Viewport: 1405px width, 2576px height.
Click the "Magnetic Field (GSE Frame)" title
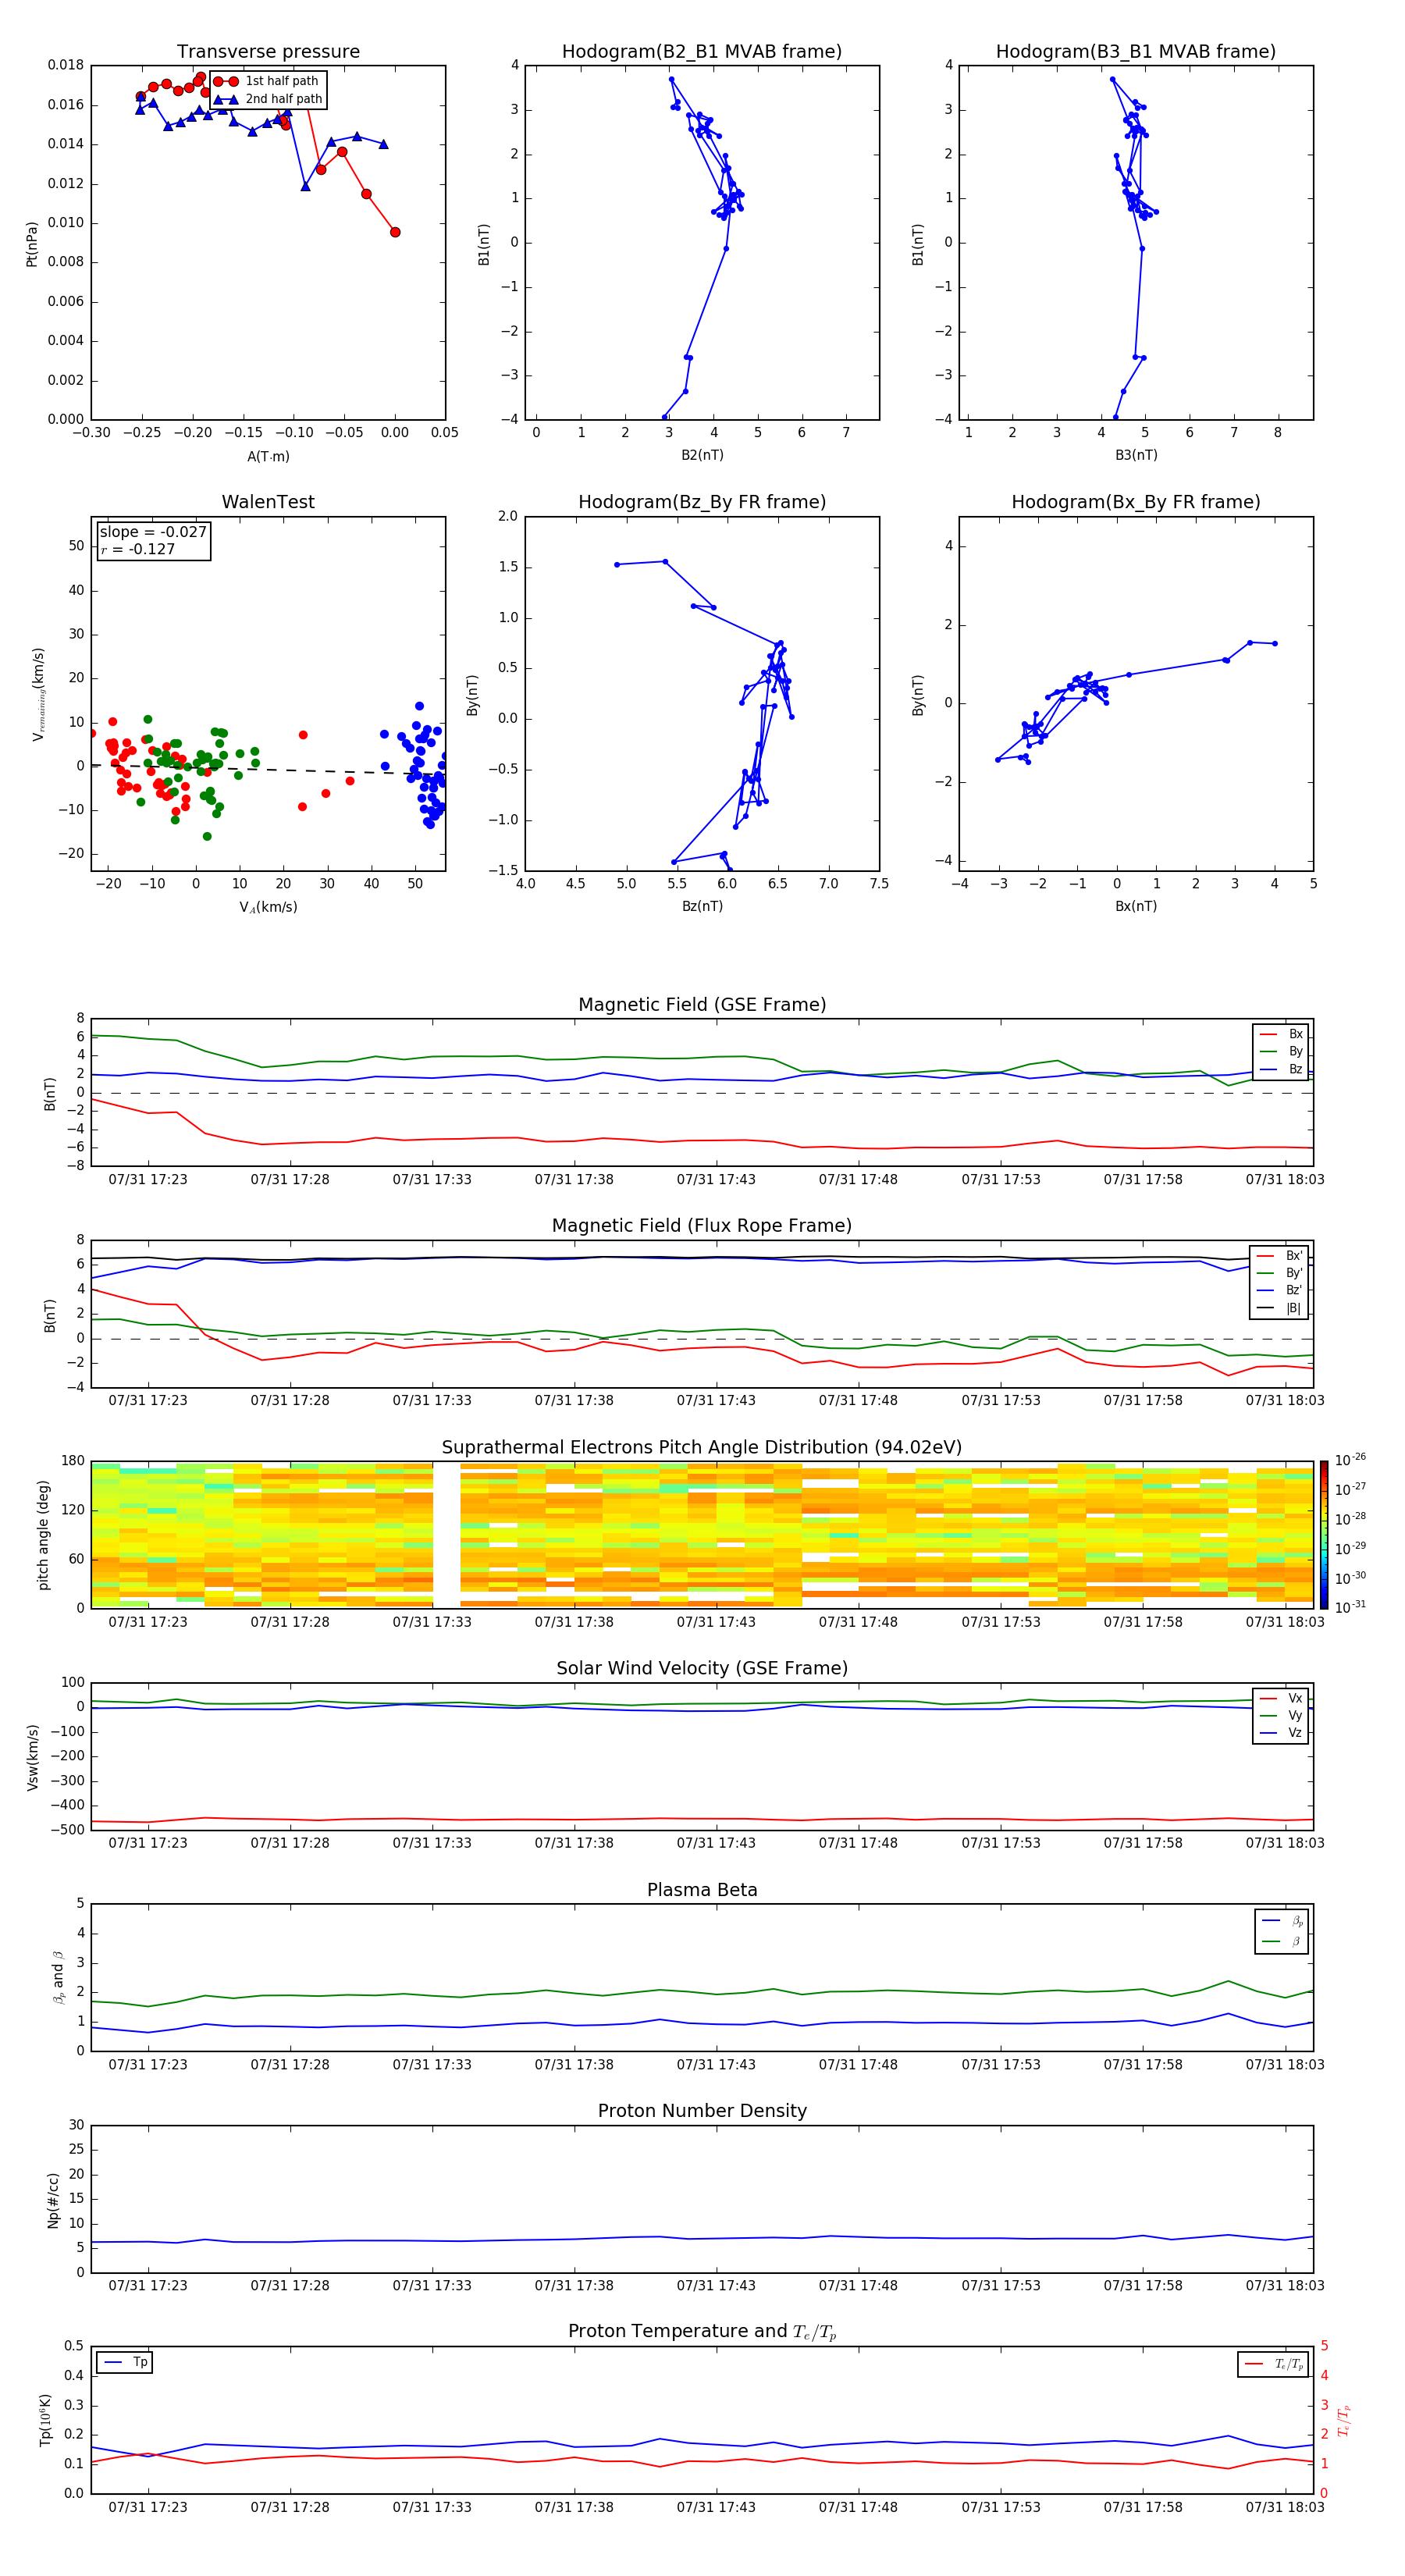(x=702, y=1004)
